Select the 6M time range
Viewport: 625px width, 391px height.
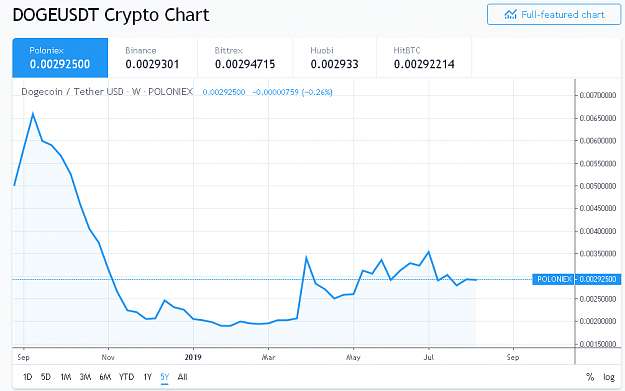[105, 377]
